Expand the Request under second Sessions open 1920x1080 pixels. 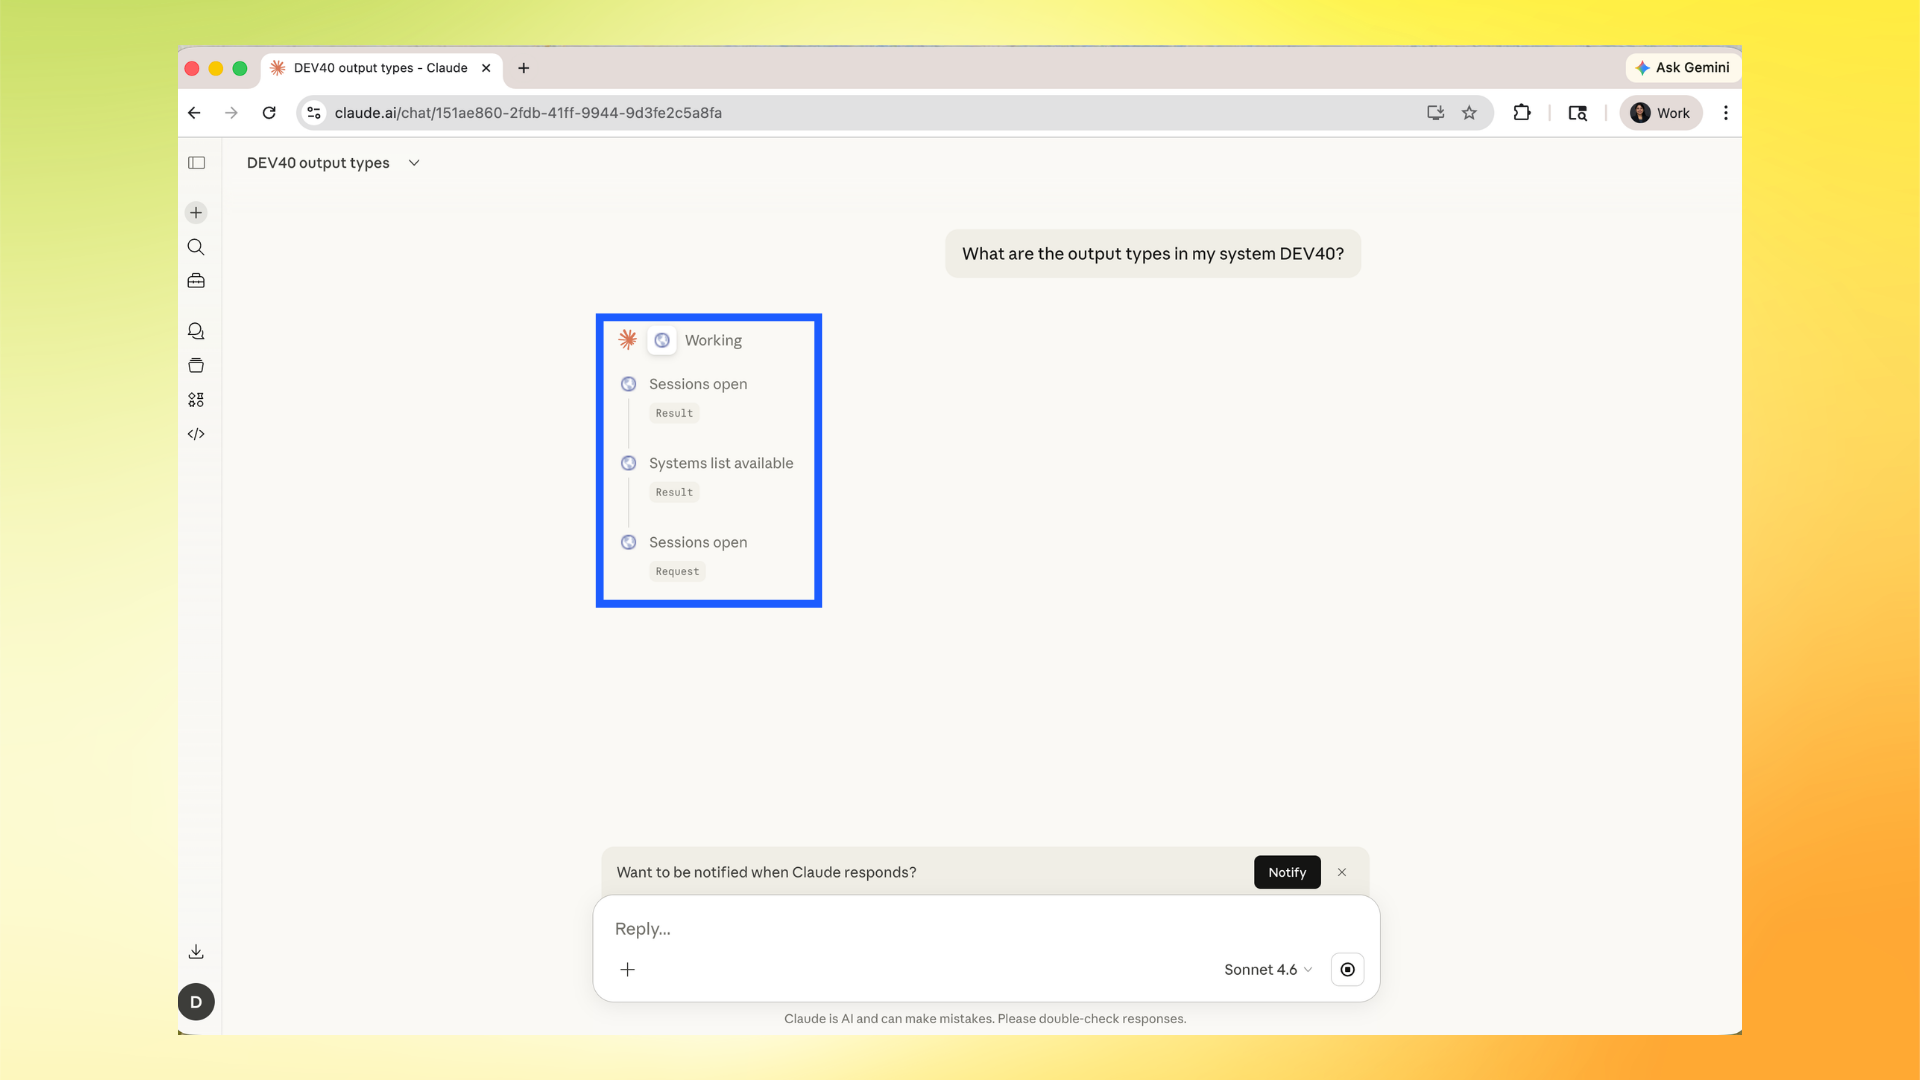[677, 571]
